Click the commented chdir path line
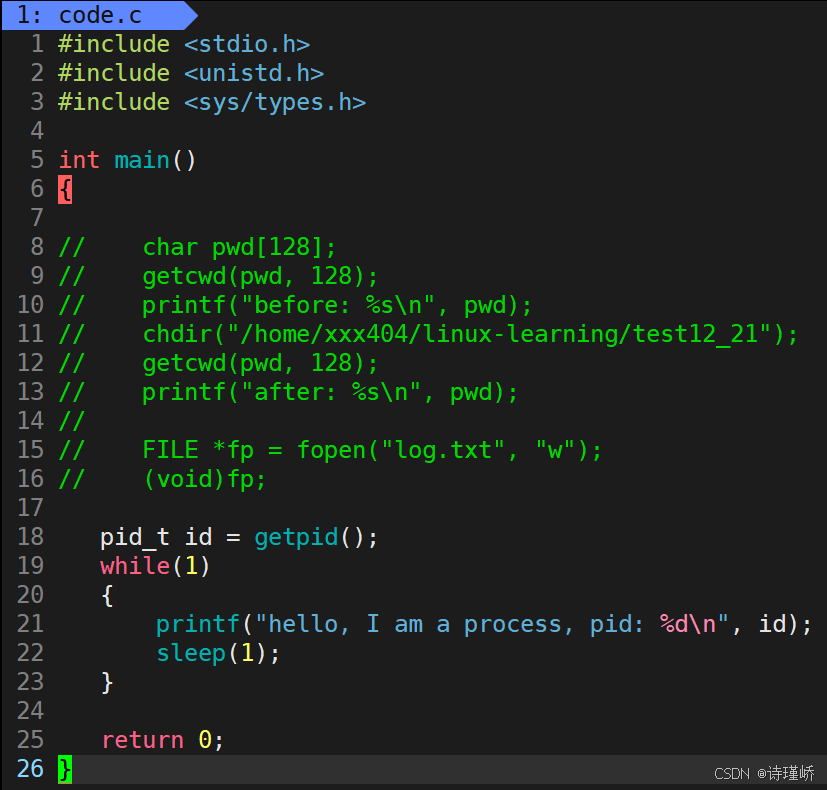 click(428, 334)
